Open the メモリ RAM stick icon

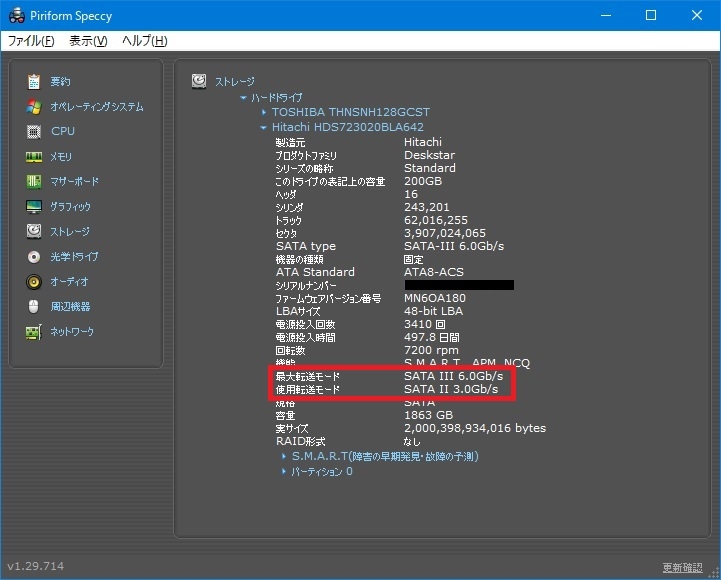point(34,157)
